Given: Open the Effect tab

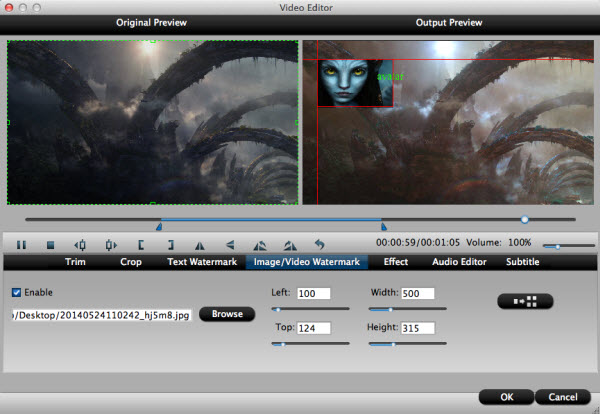Looking at the screenshot, I should (396, 262).
